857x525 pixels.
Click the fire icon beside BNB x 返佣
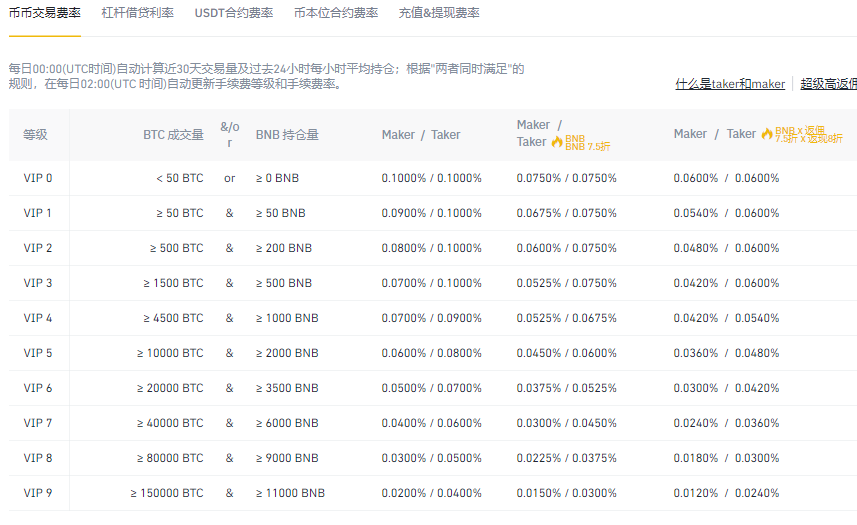tap(767, 133)
